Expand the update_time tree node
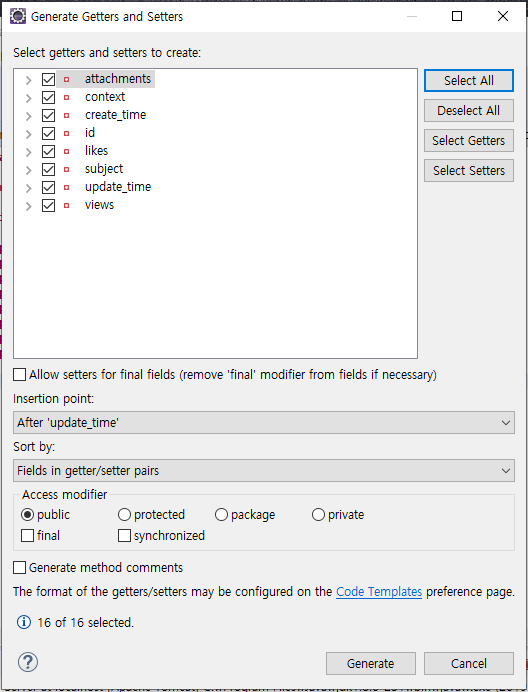The height and width of the screenshot is (692, 528). coord(29,188)
